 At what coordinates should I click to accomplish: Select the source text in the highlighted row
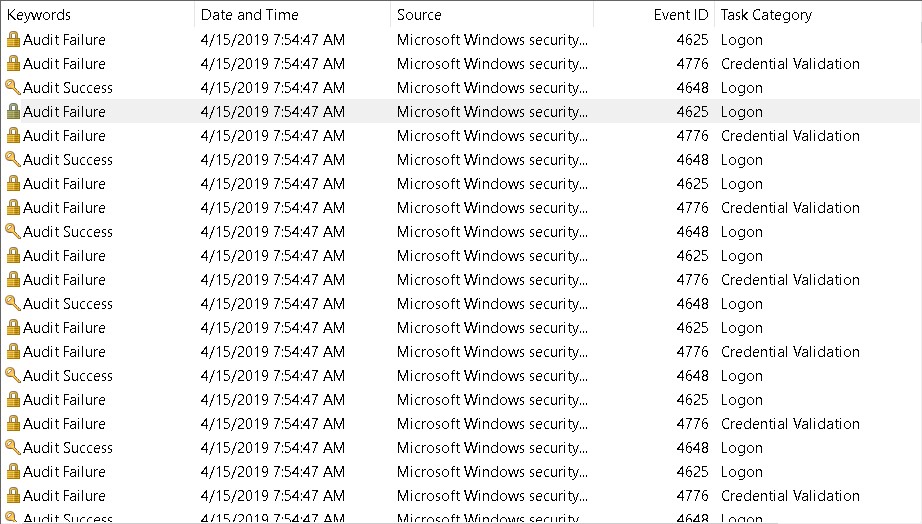click(x=492, y=112)
